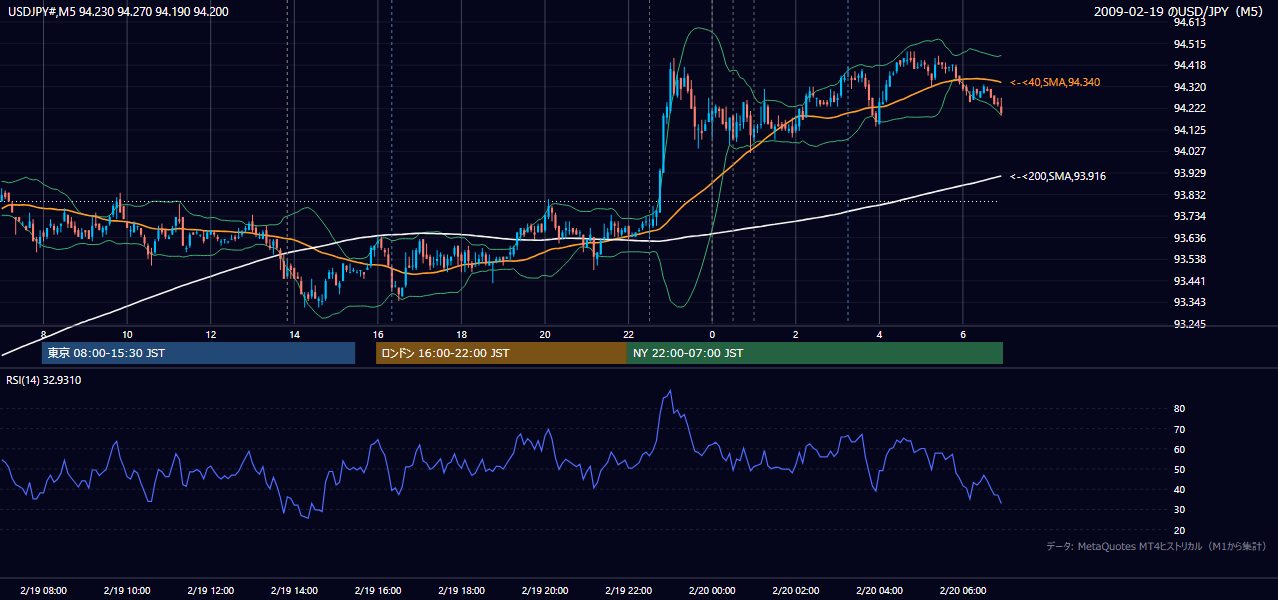Click the RSI(14) 32.9310 indicator label
Image resolution: width=1278 pixels, height=600 pixels.
(x=43, y=380)
